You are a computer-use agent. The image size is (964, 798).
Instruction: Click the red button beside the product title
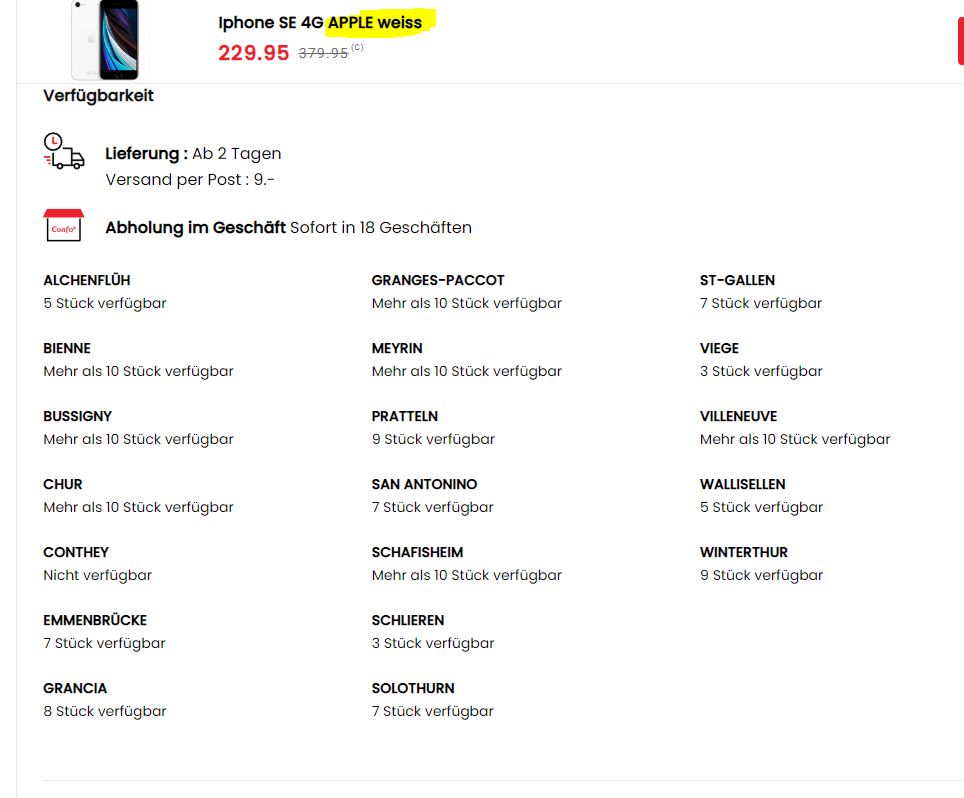tap(959, 41)
